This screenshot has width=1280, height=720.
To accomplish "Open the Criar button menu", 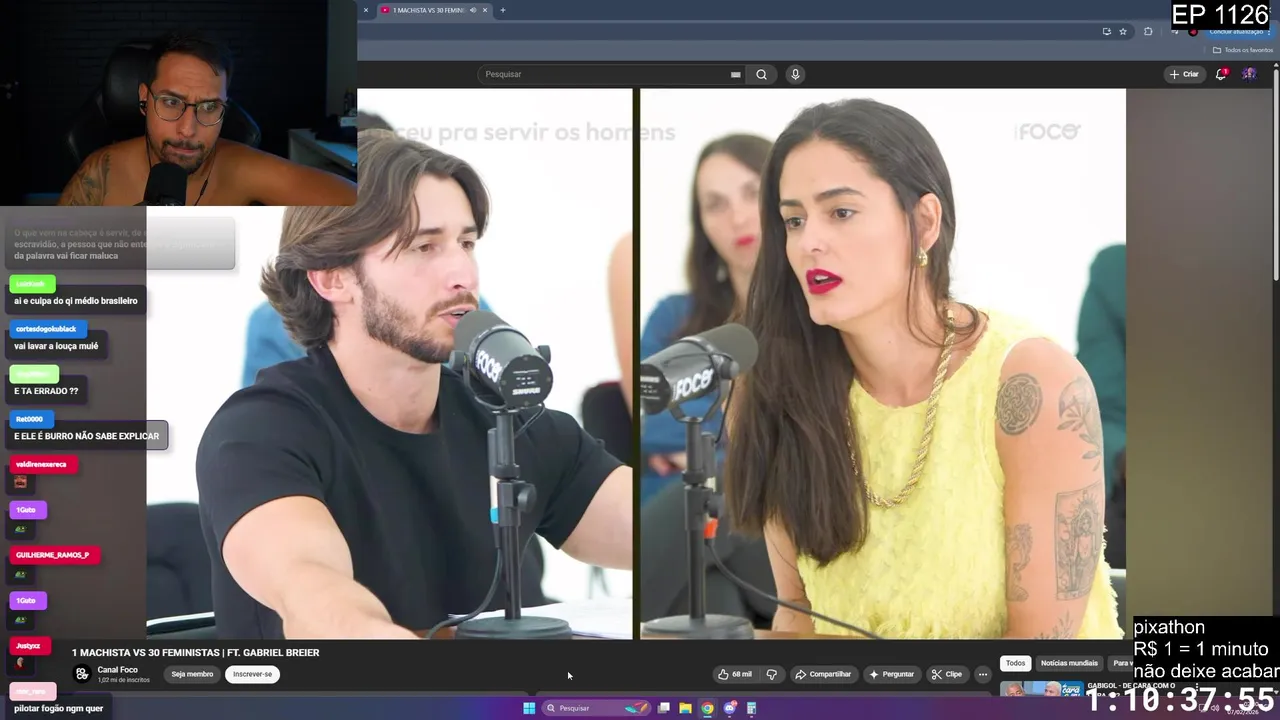I will (x=1184, y=74).
